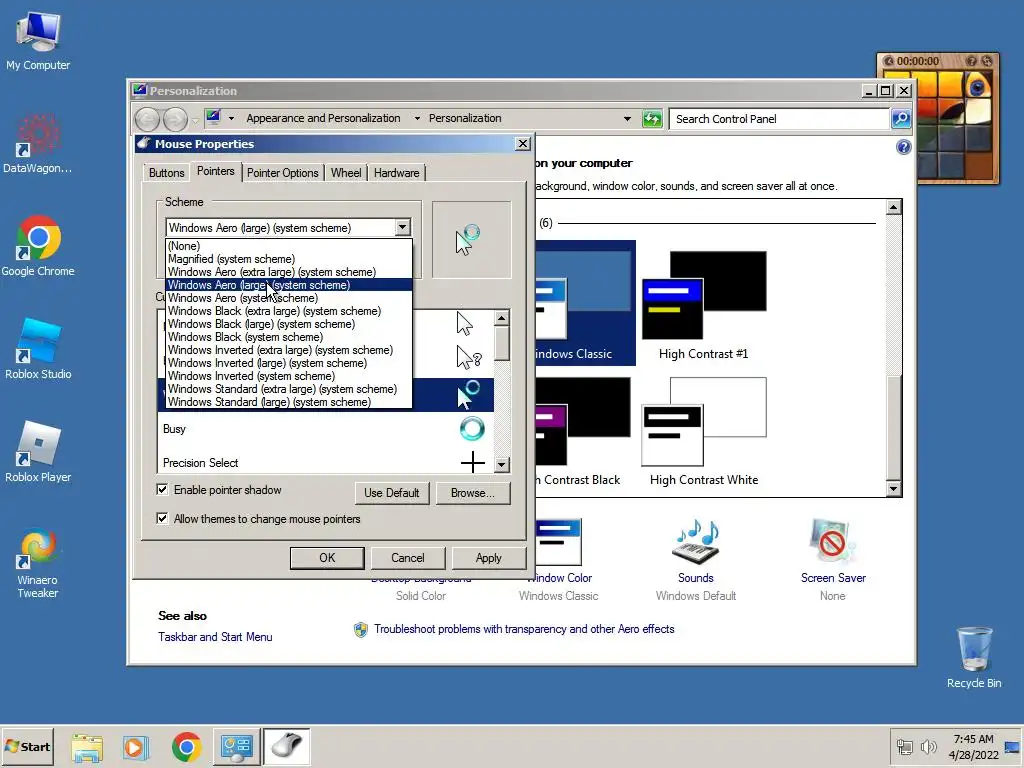This screenshot has height=768, width=1024.
Task: Choose Magnified (system scheme)
Action: (x=289, y=259)
